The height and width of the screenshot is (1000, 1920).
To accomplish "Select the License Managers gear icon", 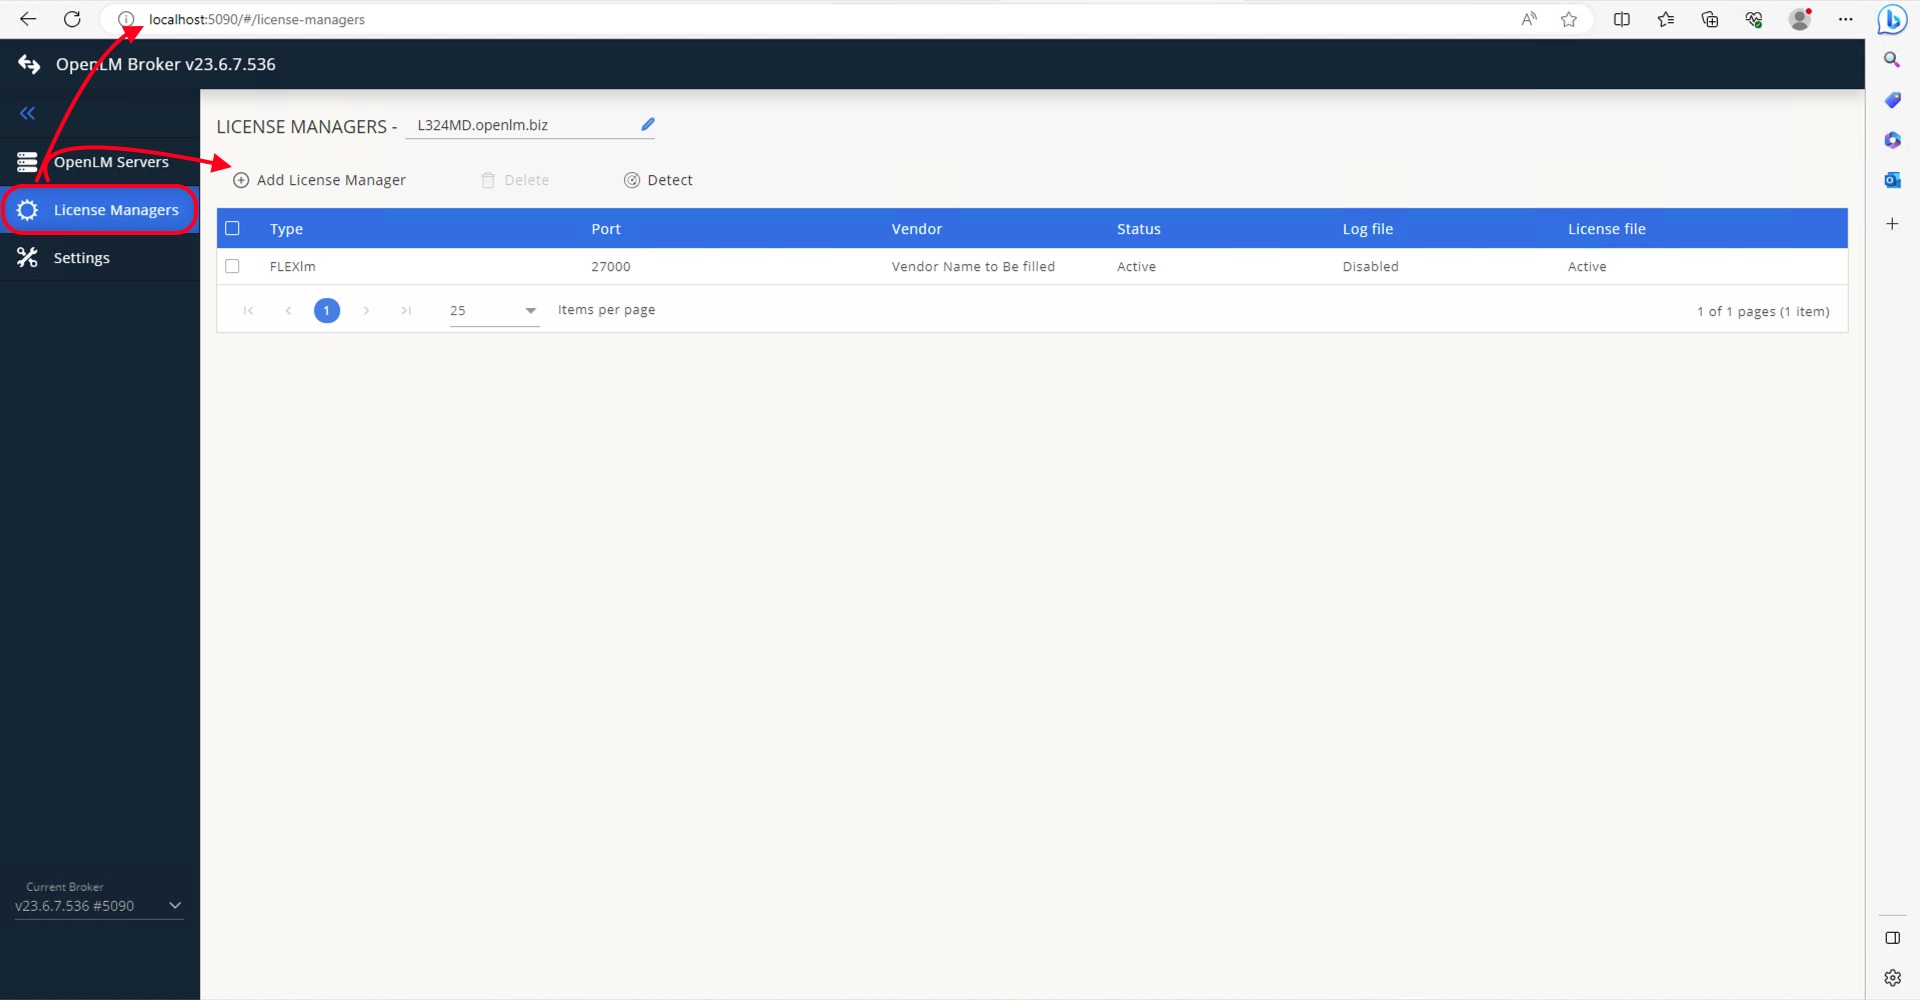I will [27, 209].
